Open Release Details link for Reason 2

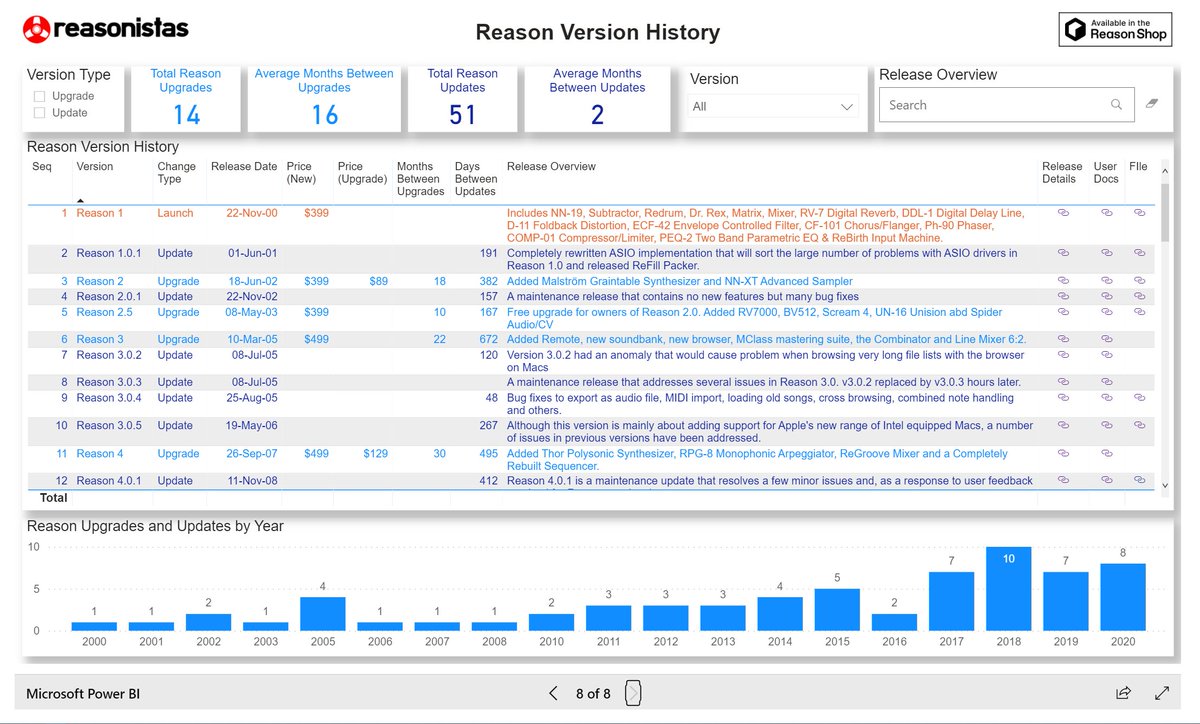(x=1063, y=282)
